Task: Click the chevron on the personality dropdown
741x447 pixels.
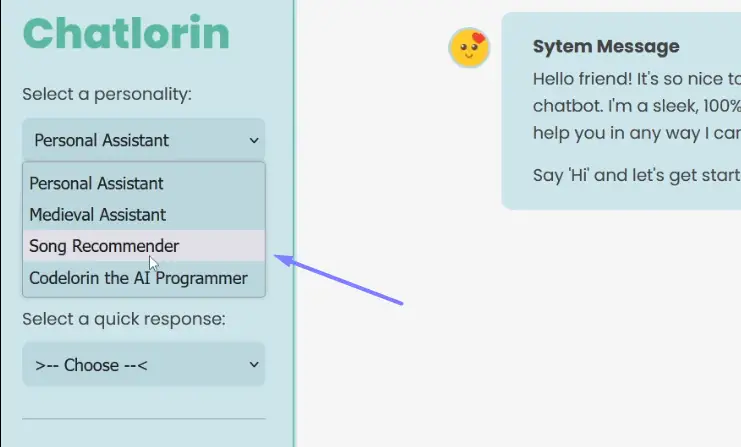Action: (x=254, y=141)
